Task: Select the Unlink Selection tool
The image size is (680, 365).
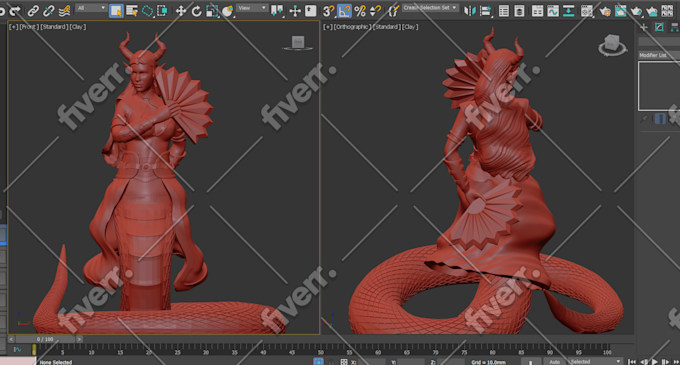Action: coord(49,10)
